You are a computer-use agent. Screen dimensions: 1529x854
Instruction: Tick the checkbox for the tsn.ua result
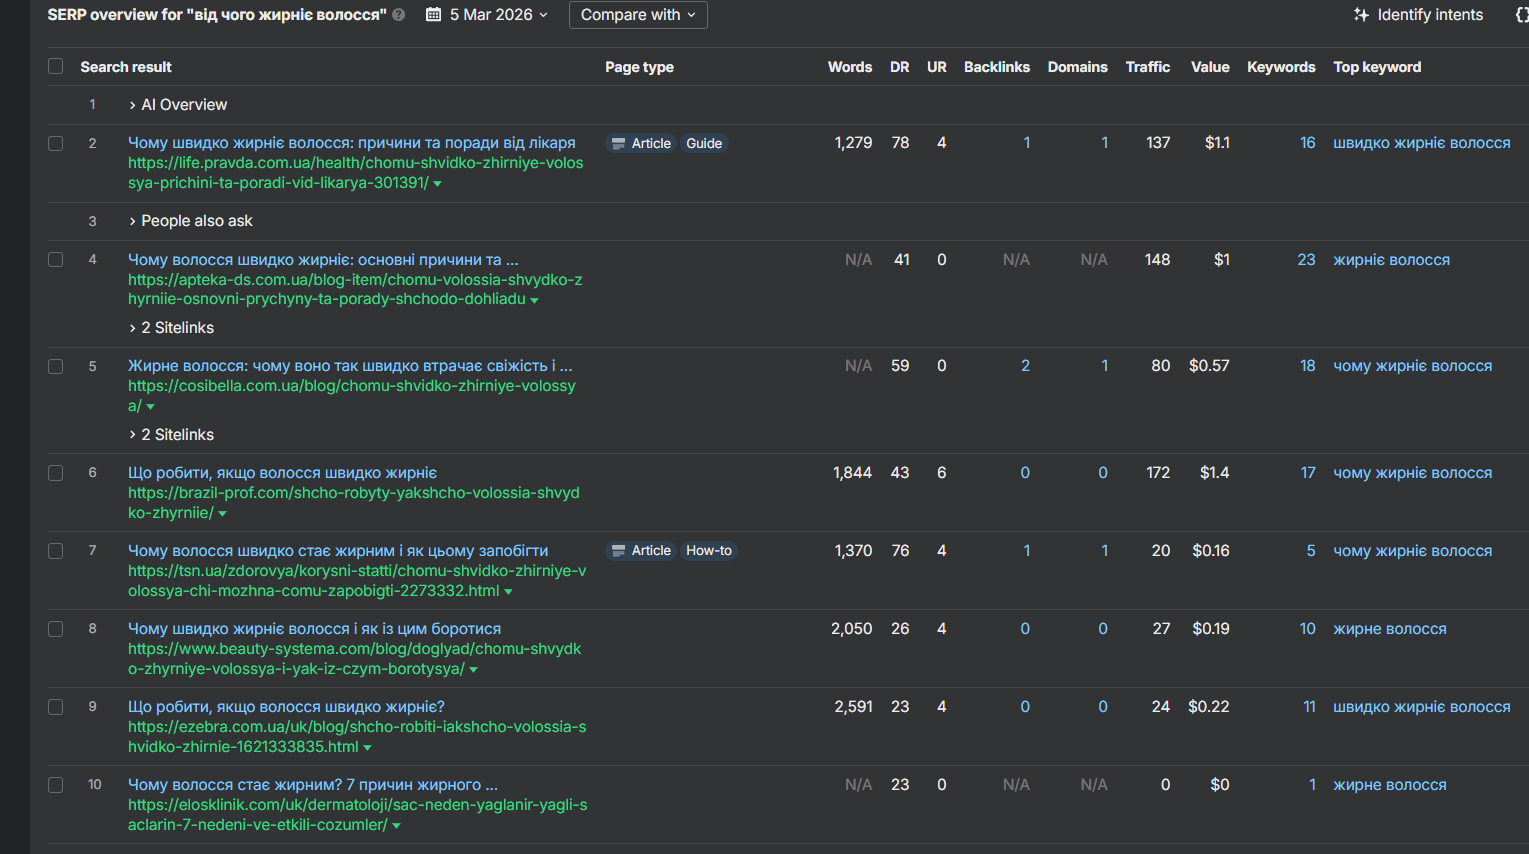coord(56,551)
